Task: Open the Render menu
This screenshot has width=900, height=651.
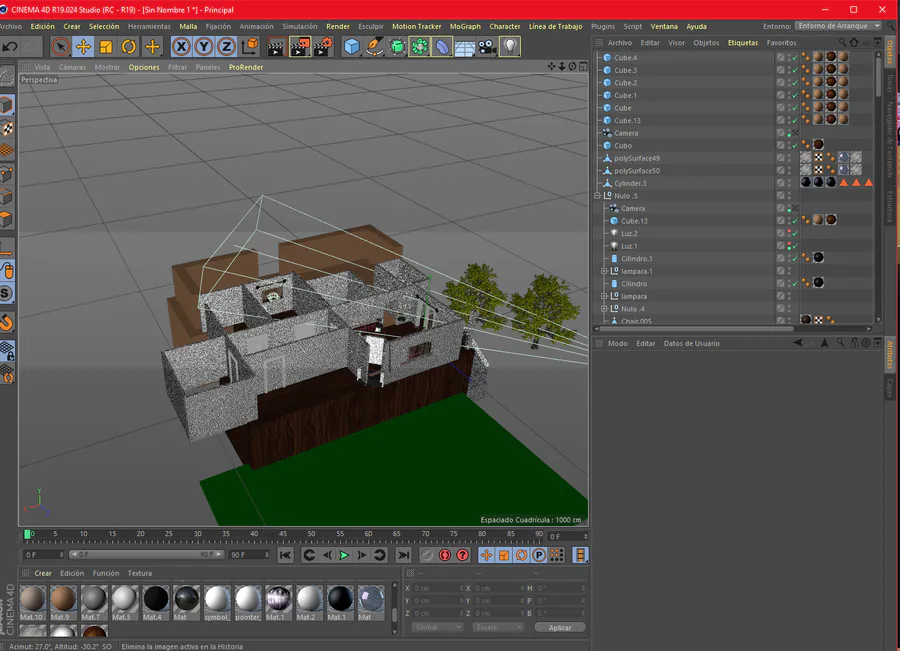Action: coord(338,26)
